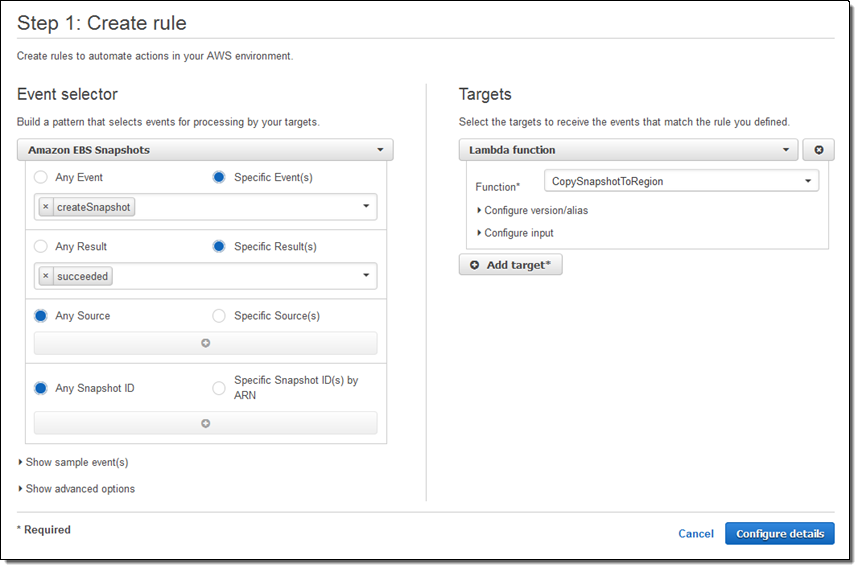Expand Show sample event(s)
The image size is (860, 570).
(73, 462)
